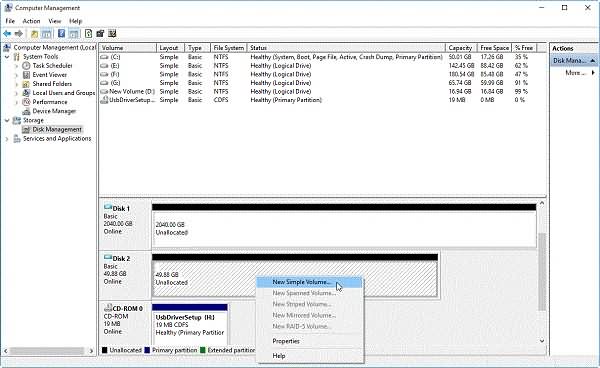Click the Task Scheduler clock icon

pos(26,66)
